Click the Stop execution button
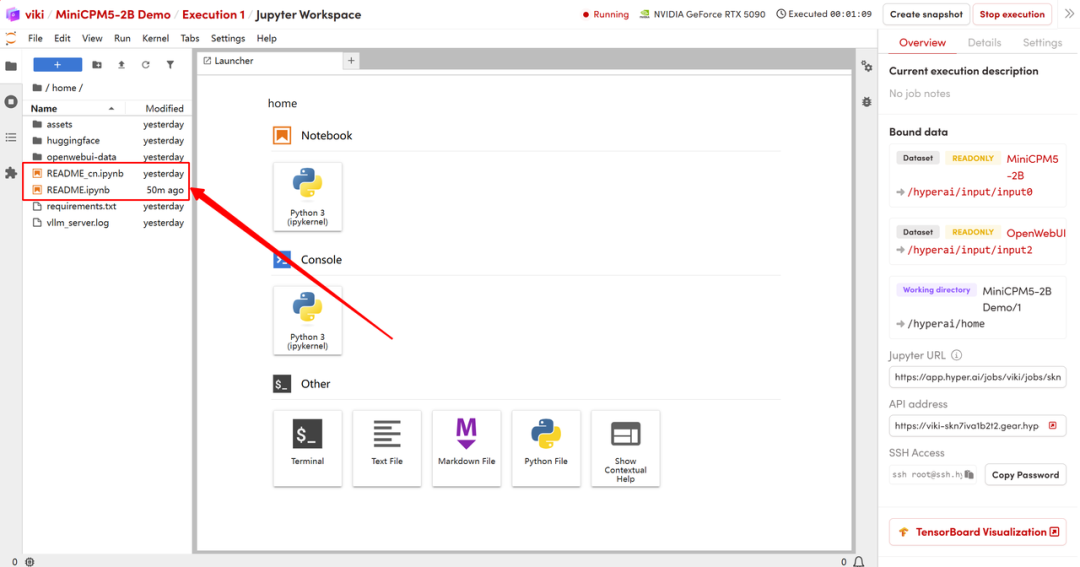Viewport: 1080px width, 567px height. (1012, 14)
